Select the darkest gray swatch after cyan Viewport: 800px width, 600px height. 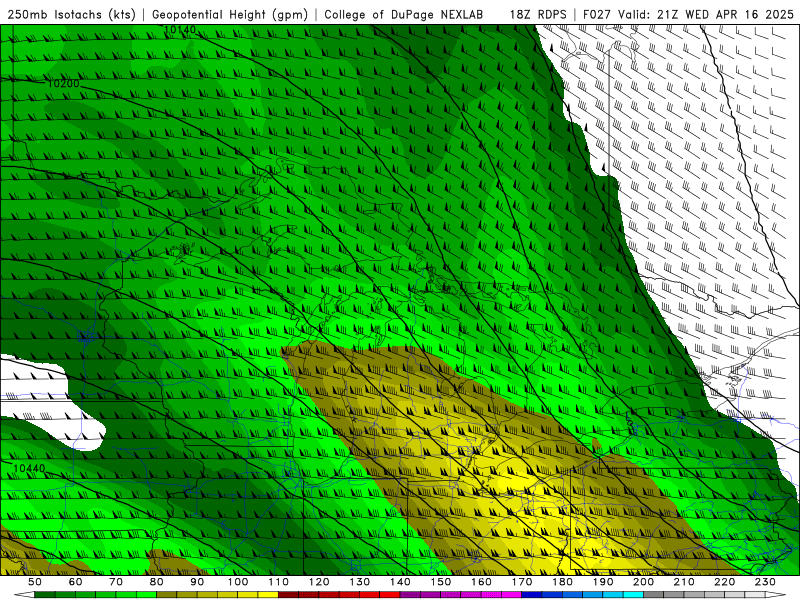(653, 594)
